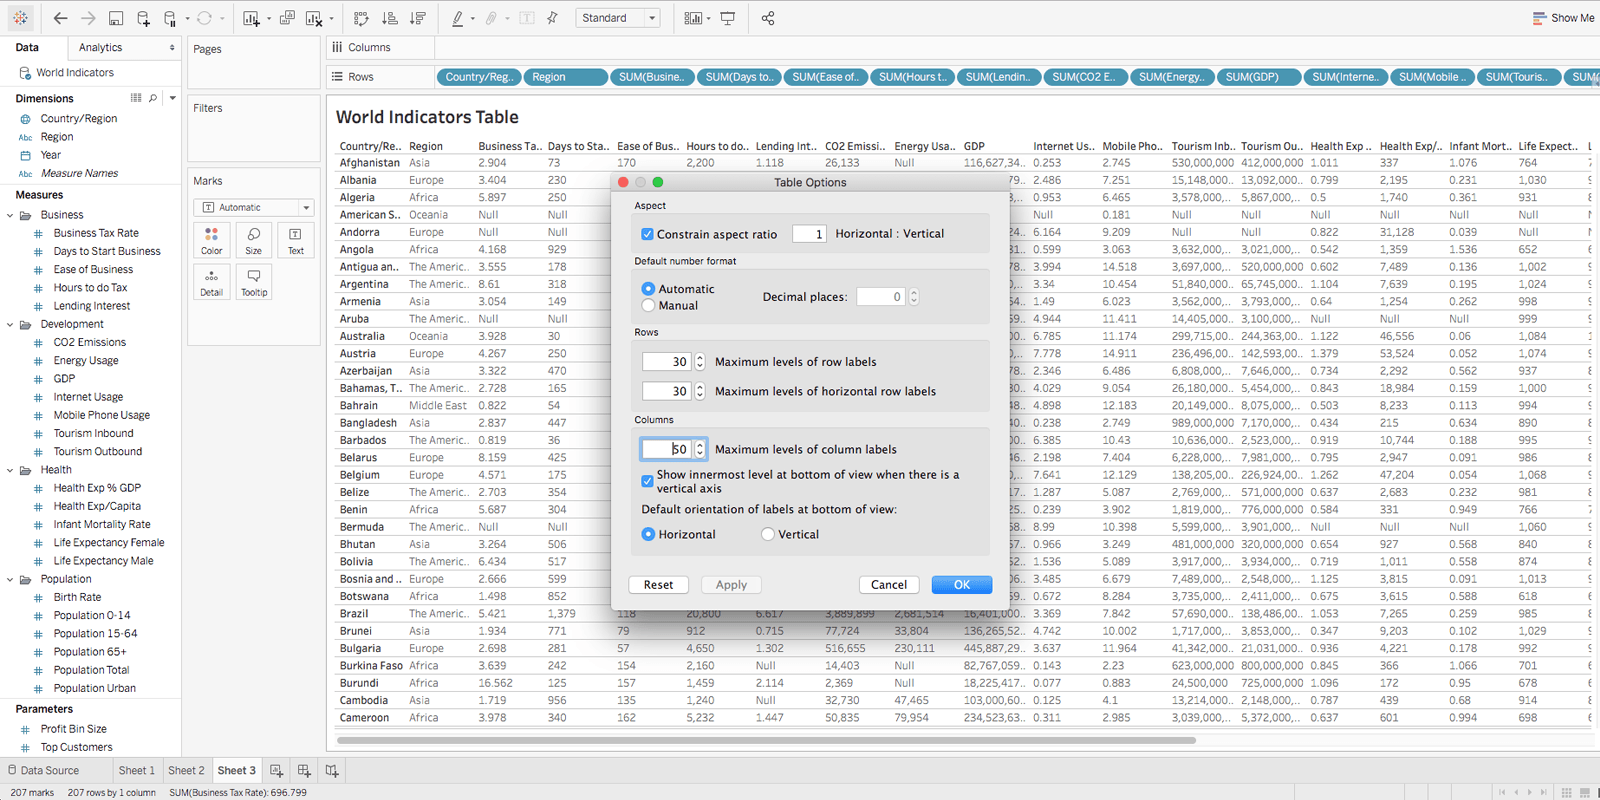Switch to the Data pane tab
The image size is (1600, 800).
coord(27,47)
